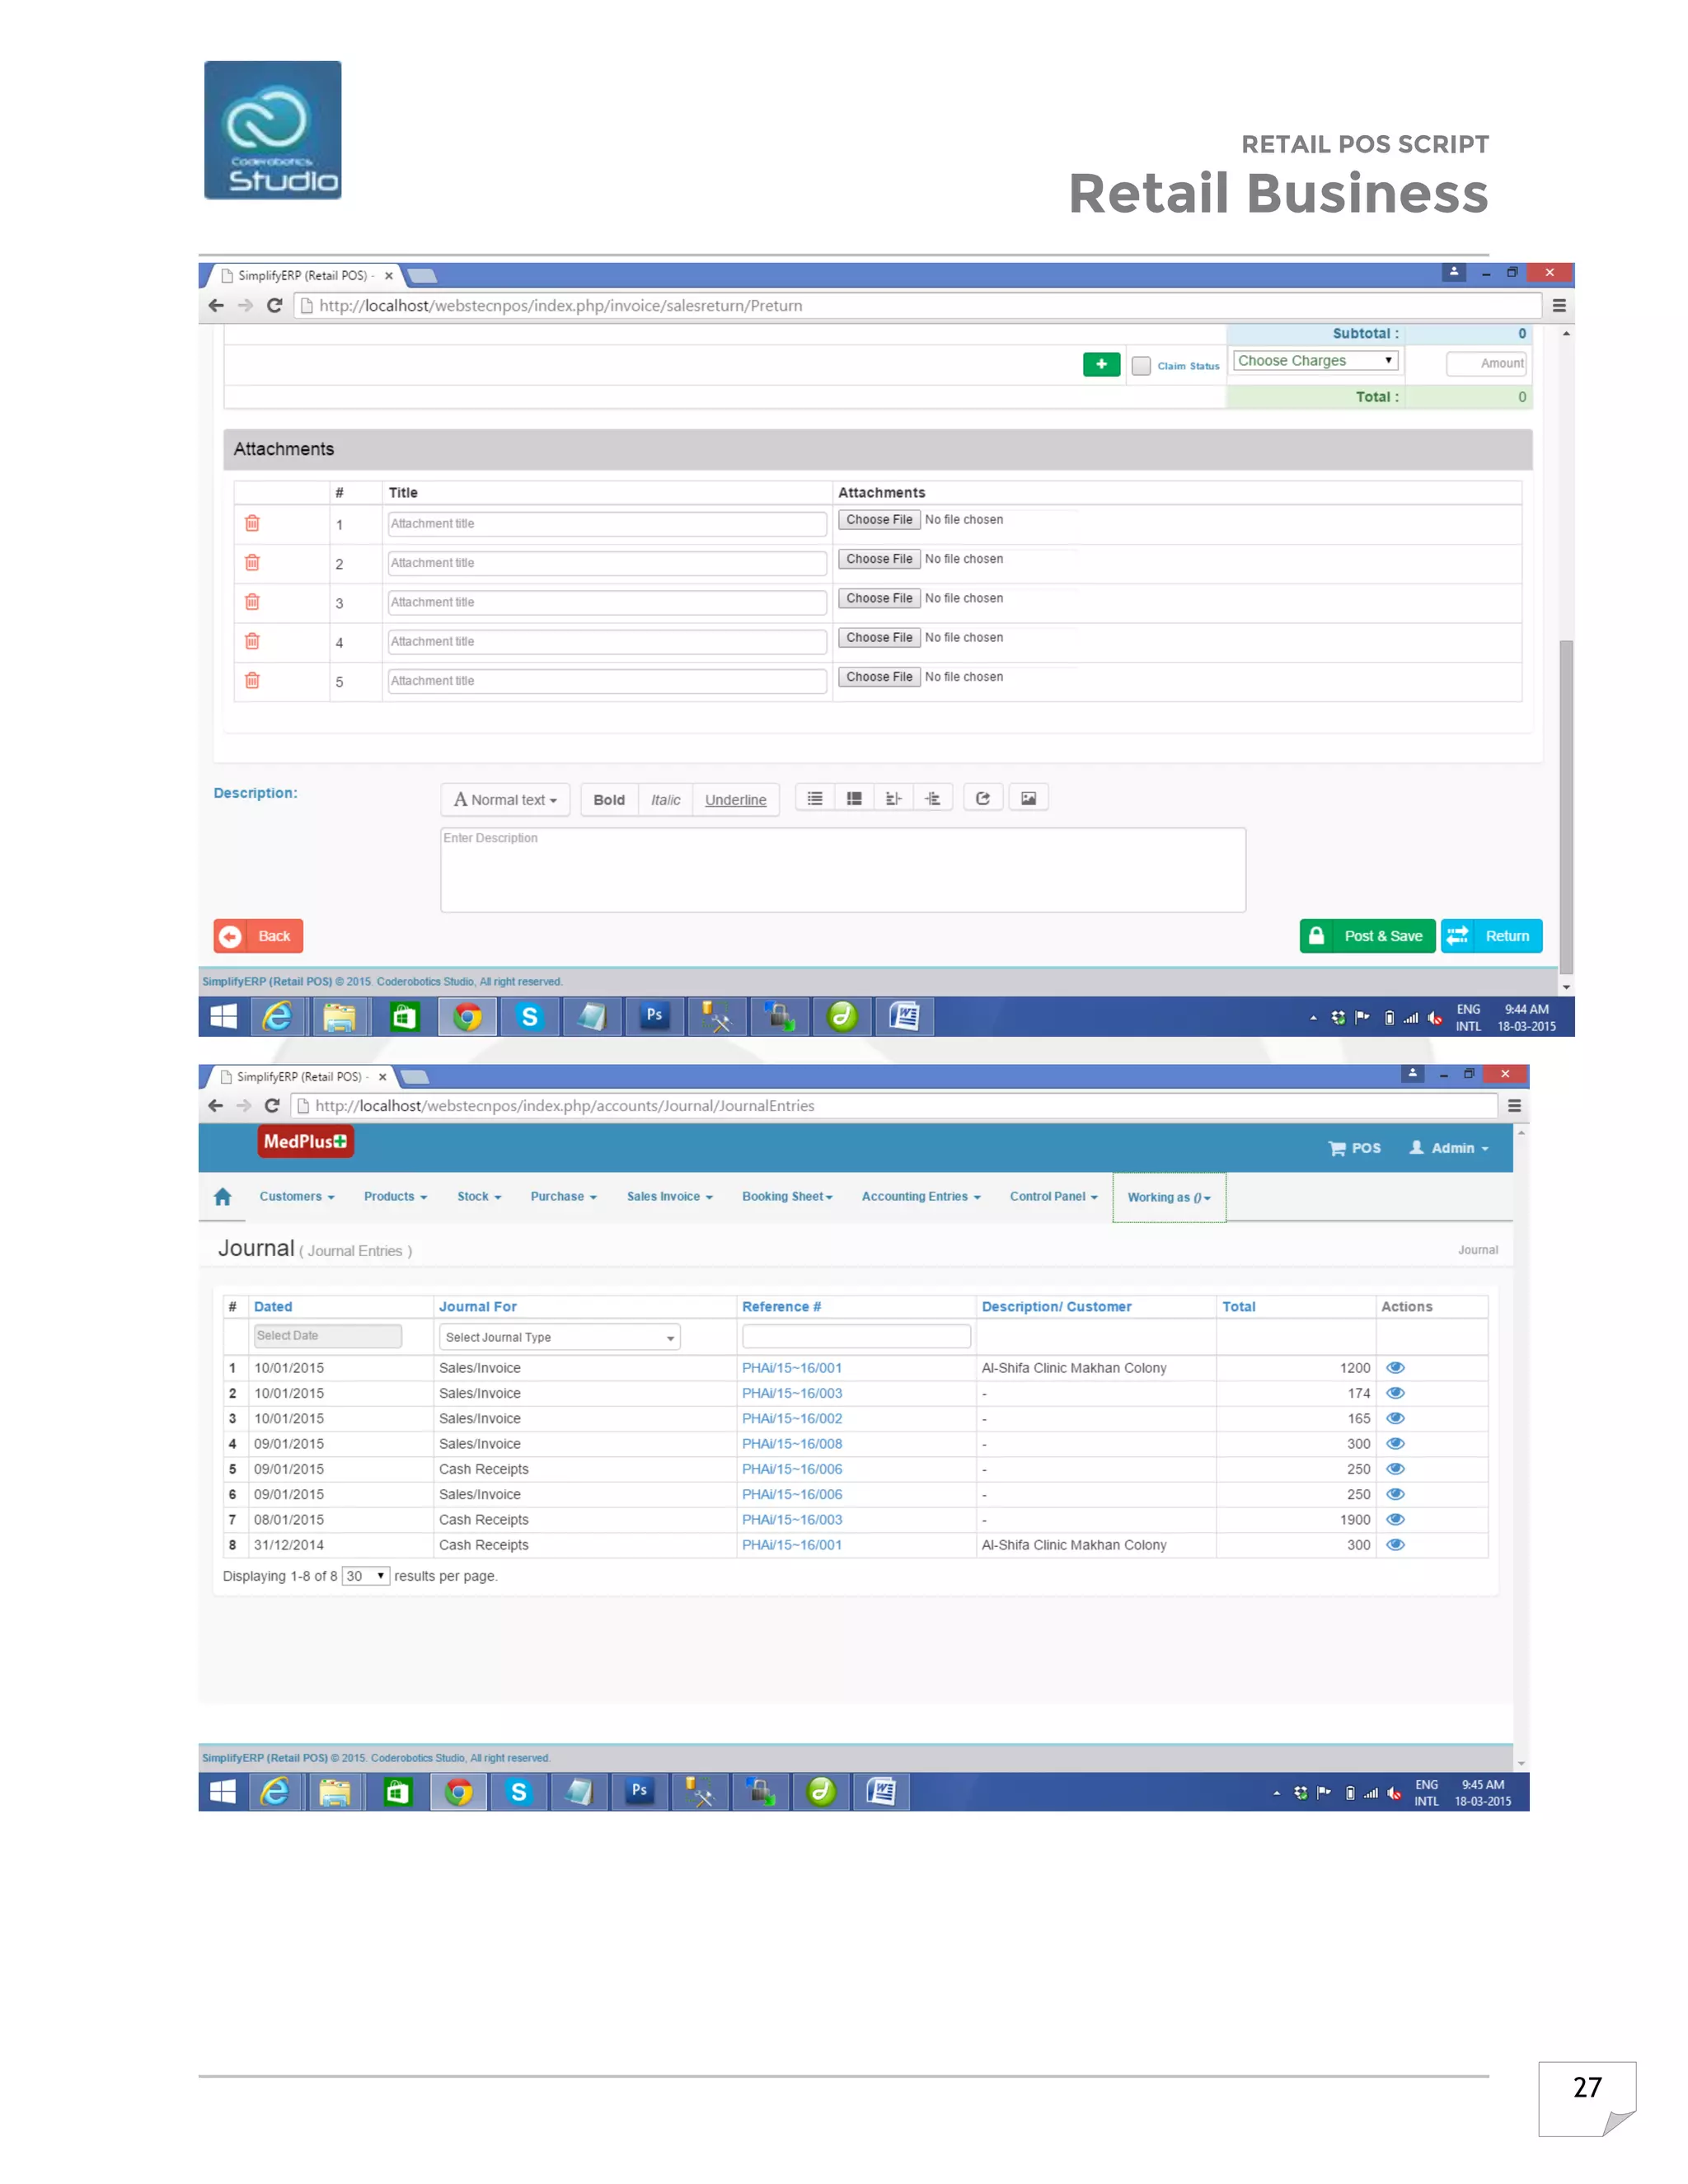Click the Enter Description text area

pyautogui.click(x=843, y=869)
